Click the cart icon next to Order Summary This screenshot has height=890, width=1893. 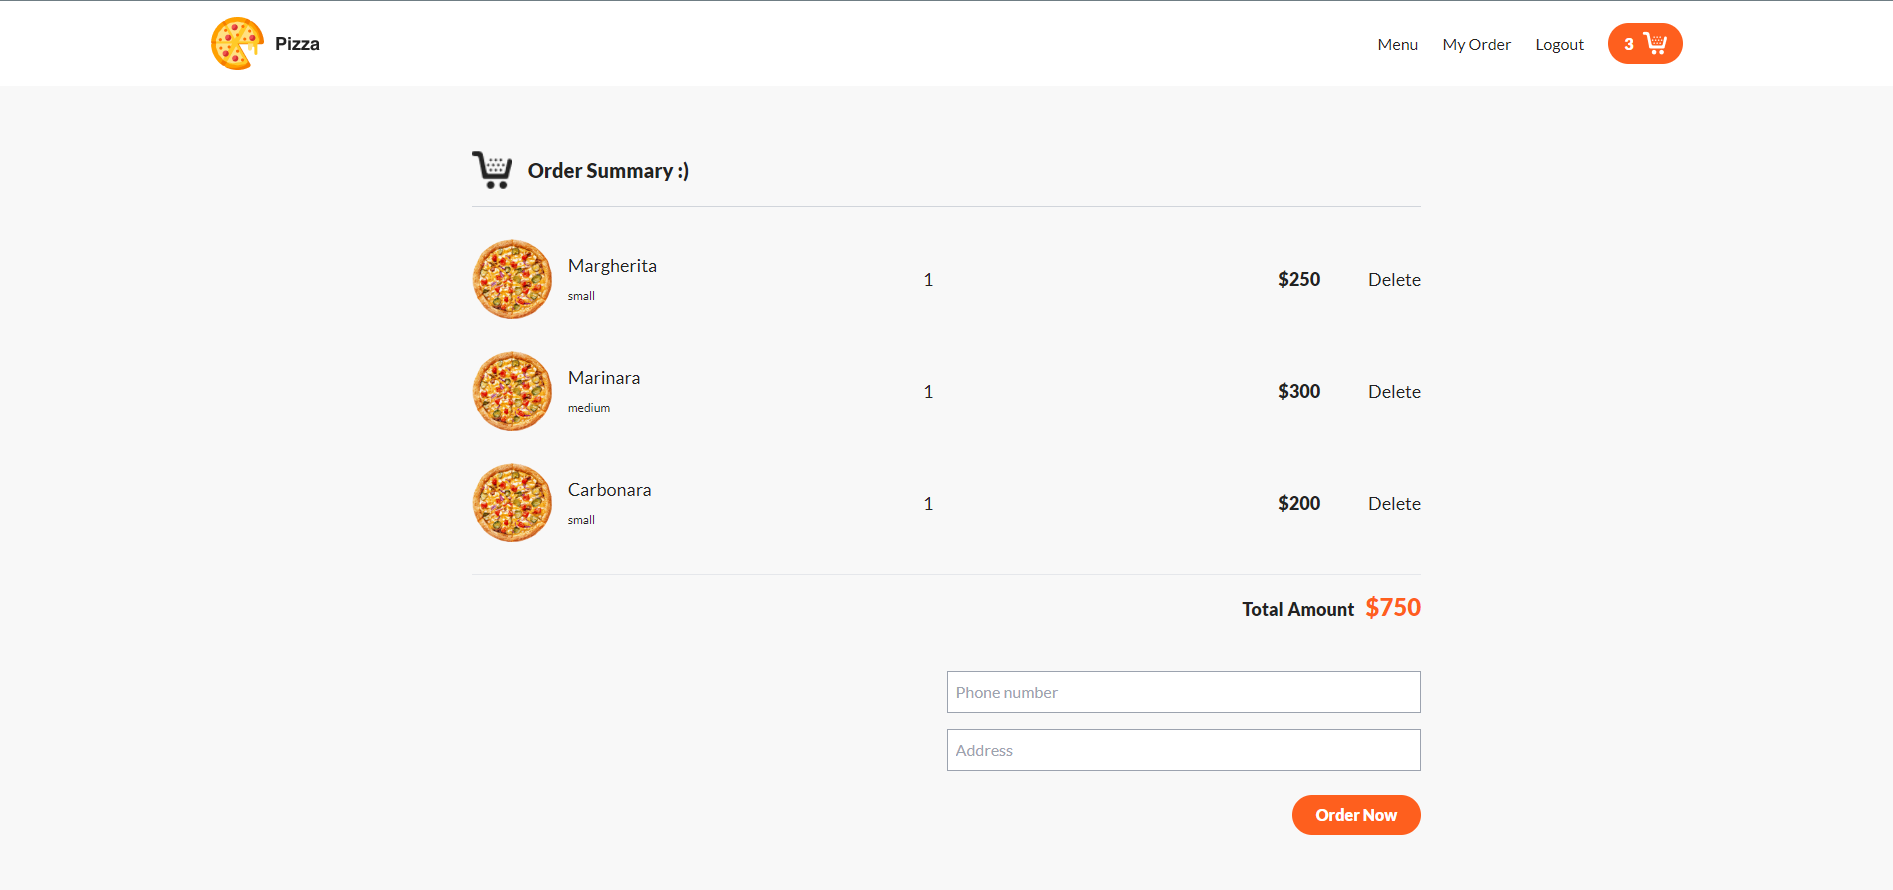tap(492, 169)
